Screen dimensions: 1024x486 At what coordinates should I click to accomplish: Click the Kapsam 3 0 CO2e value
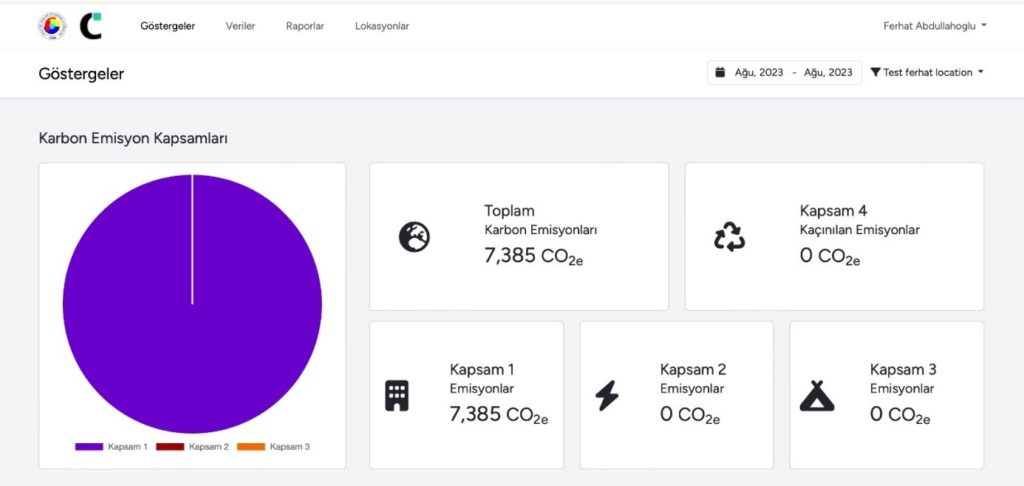tap(900, 415)
